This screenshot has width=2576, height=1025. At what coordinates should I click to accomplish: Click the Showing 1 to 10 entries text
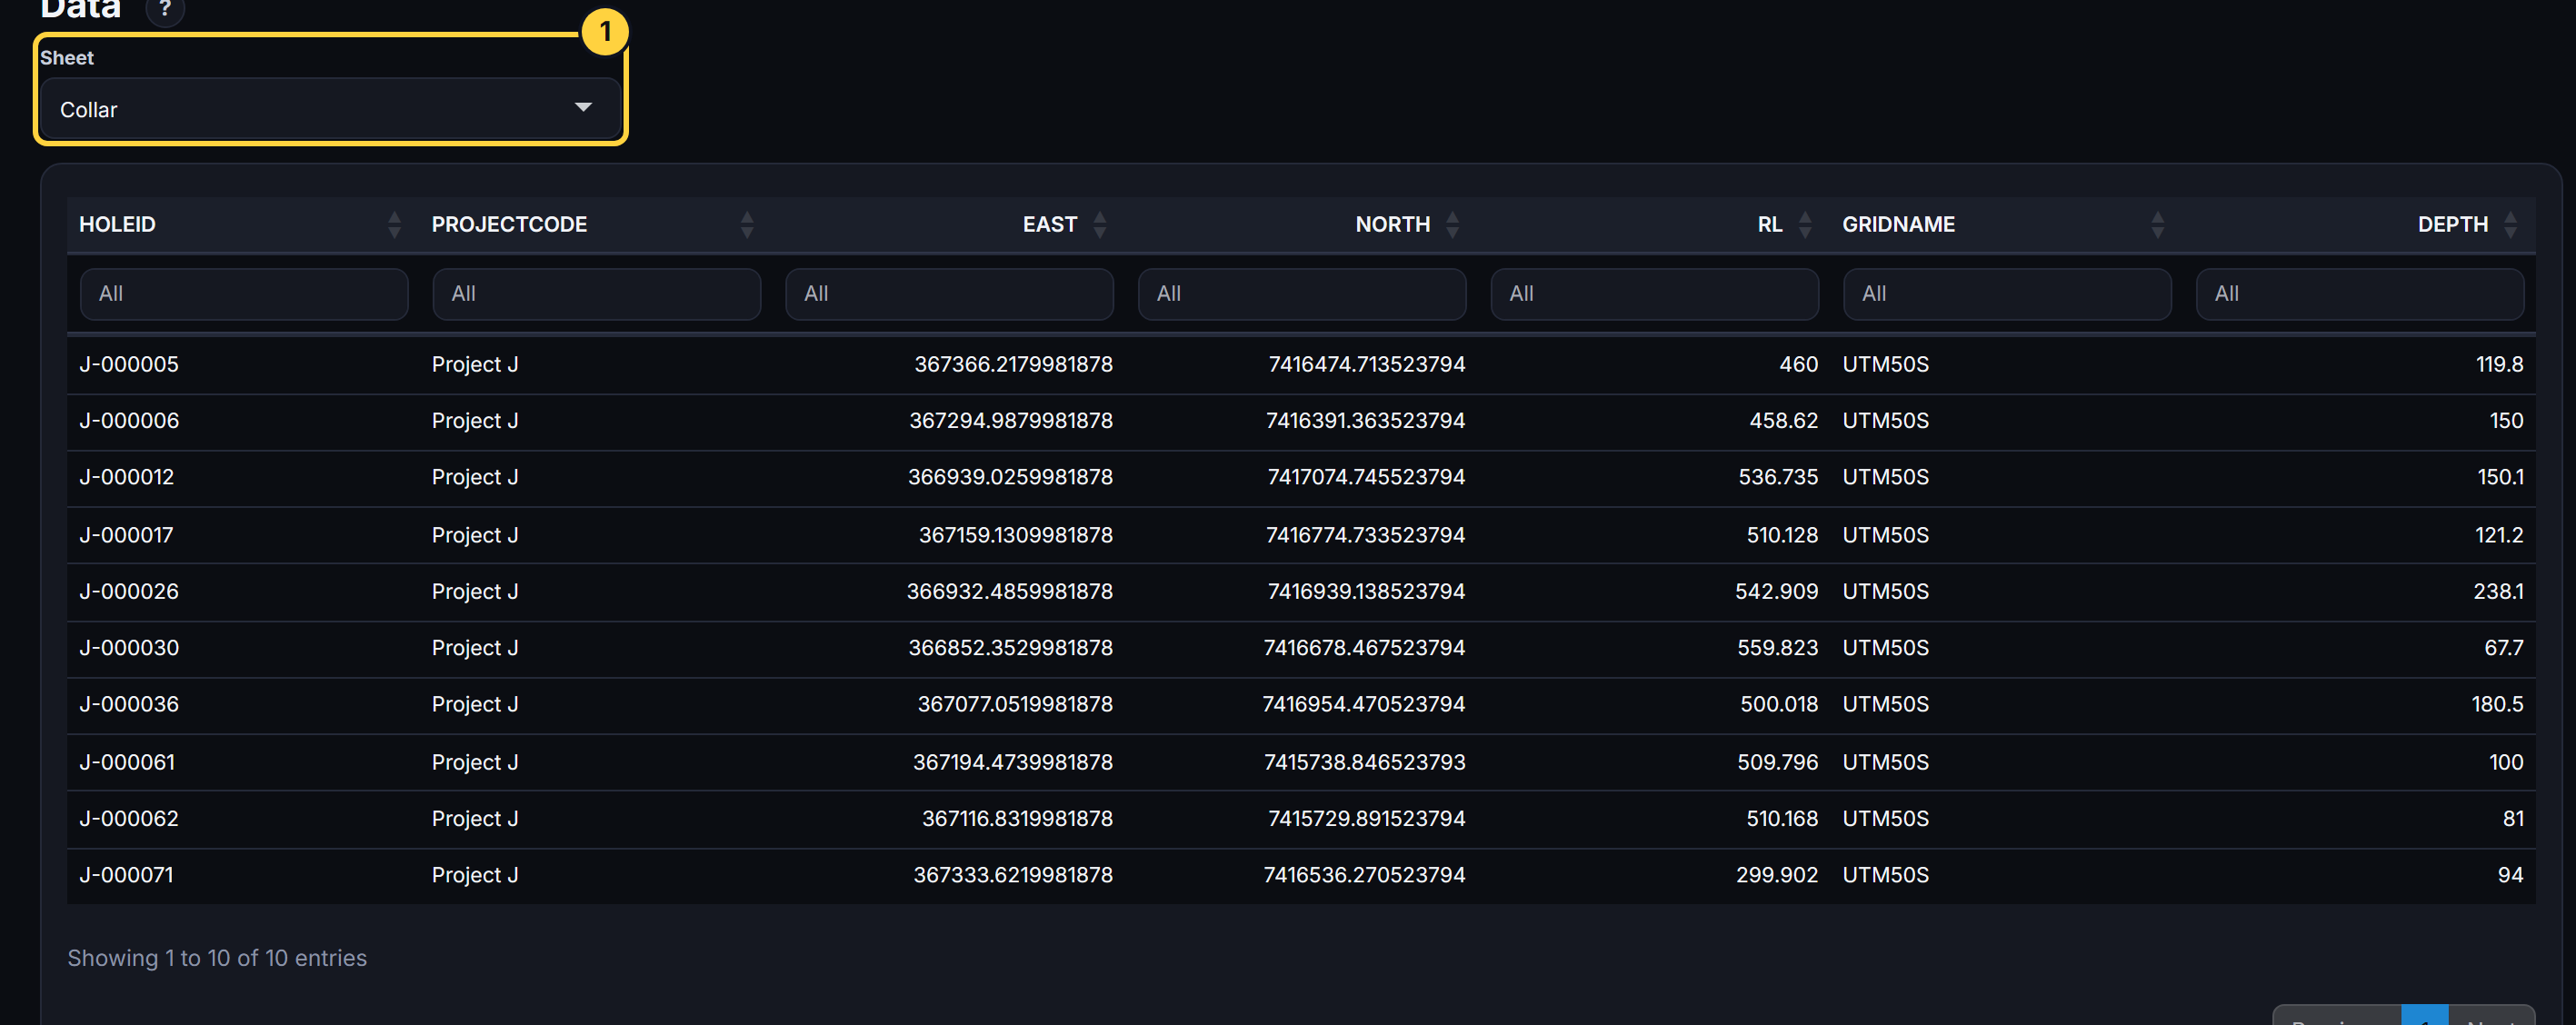pos(217,958)
